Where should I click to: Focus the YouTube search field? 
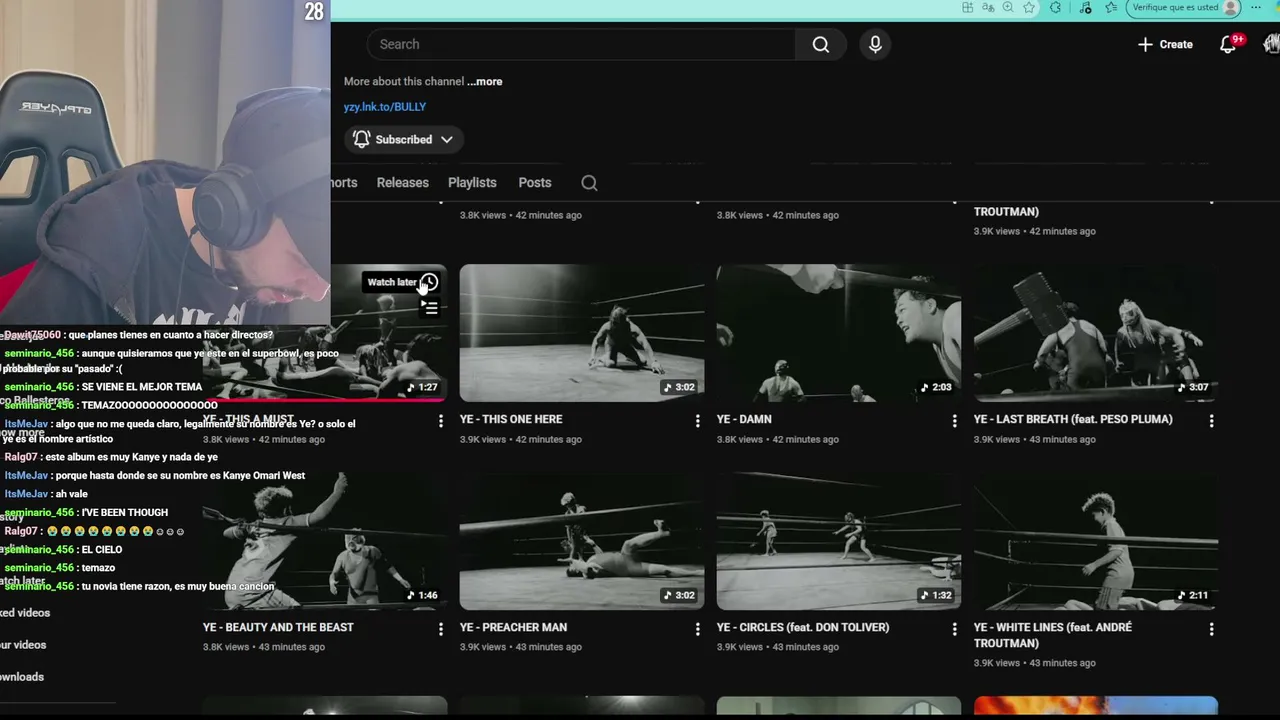[x=582, y=44]
